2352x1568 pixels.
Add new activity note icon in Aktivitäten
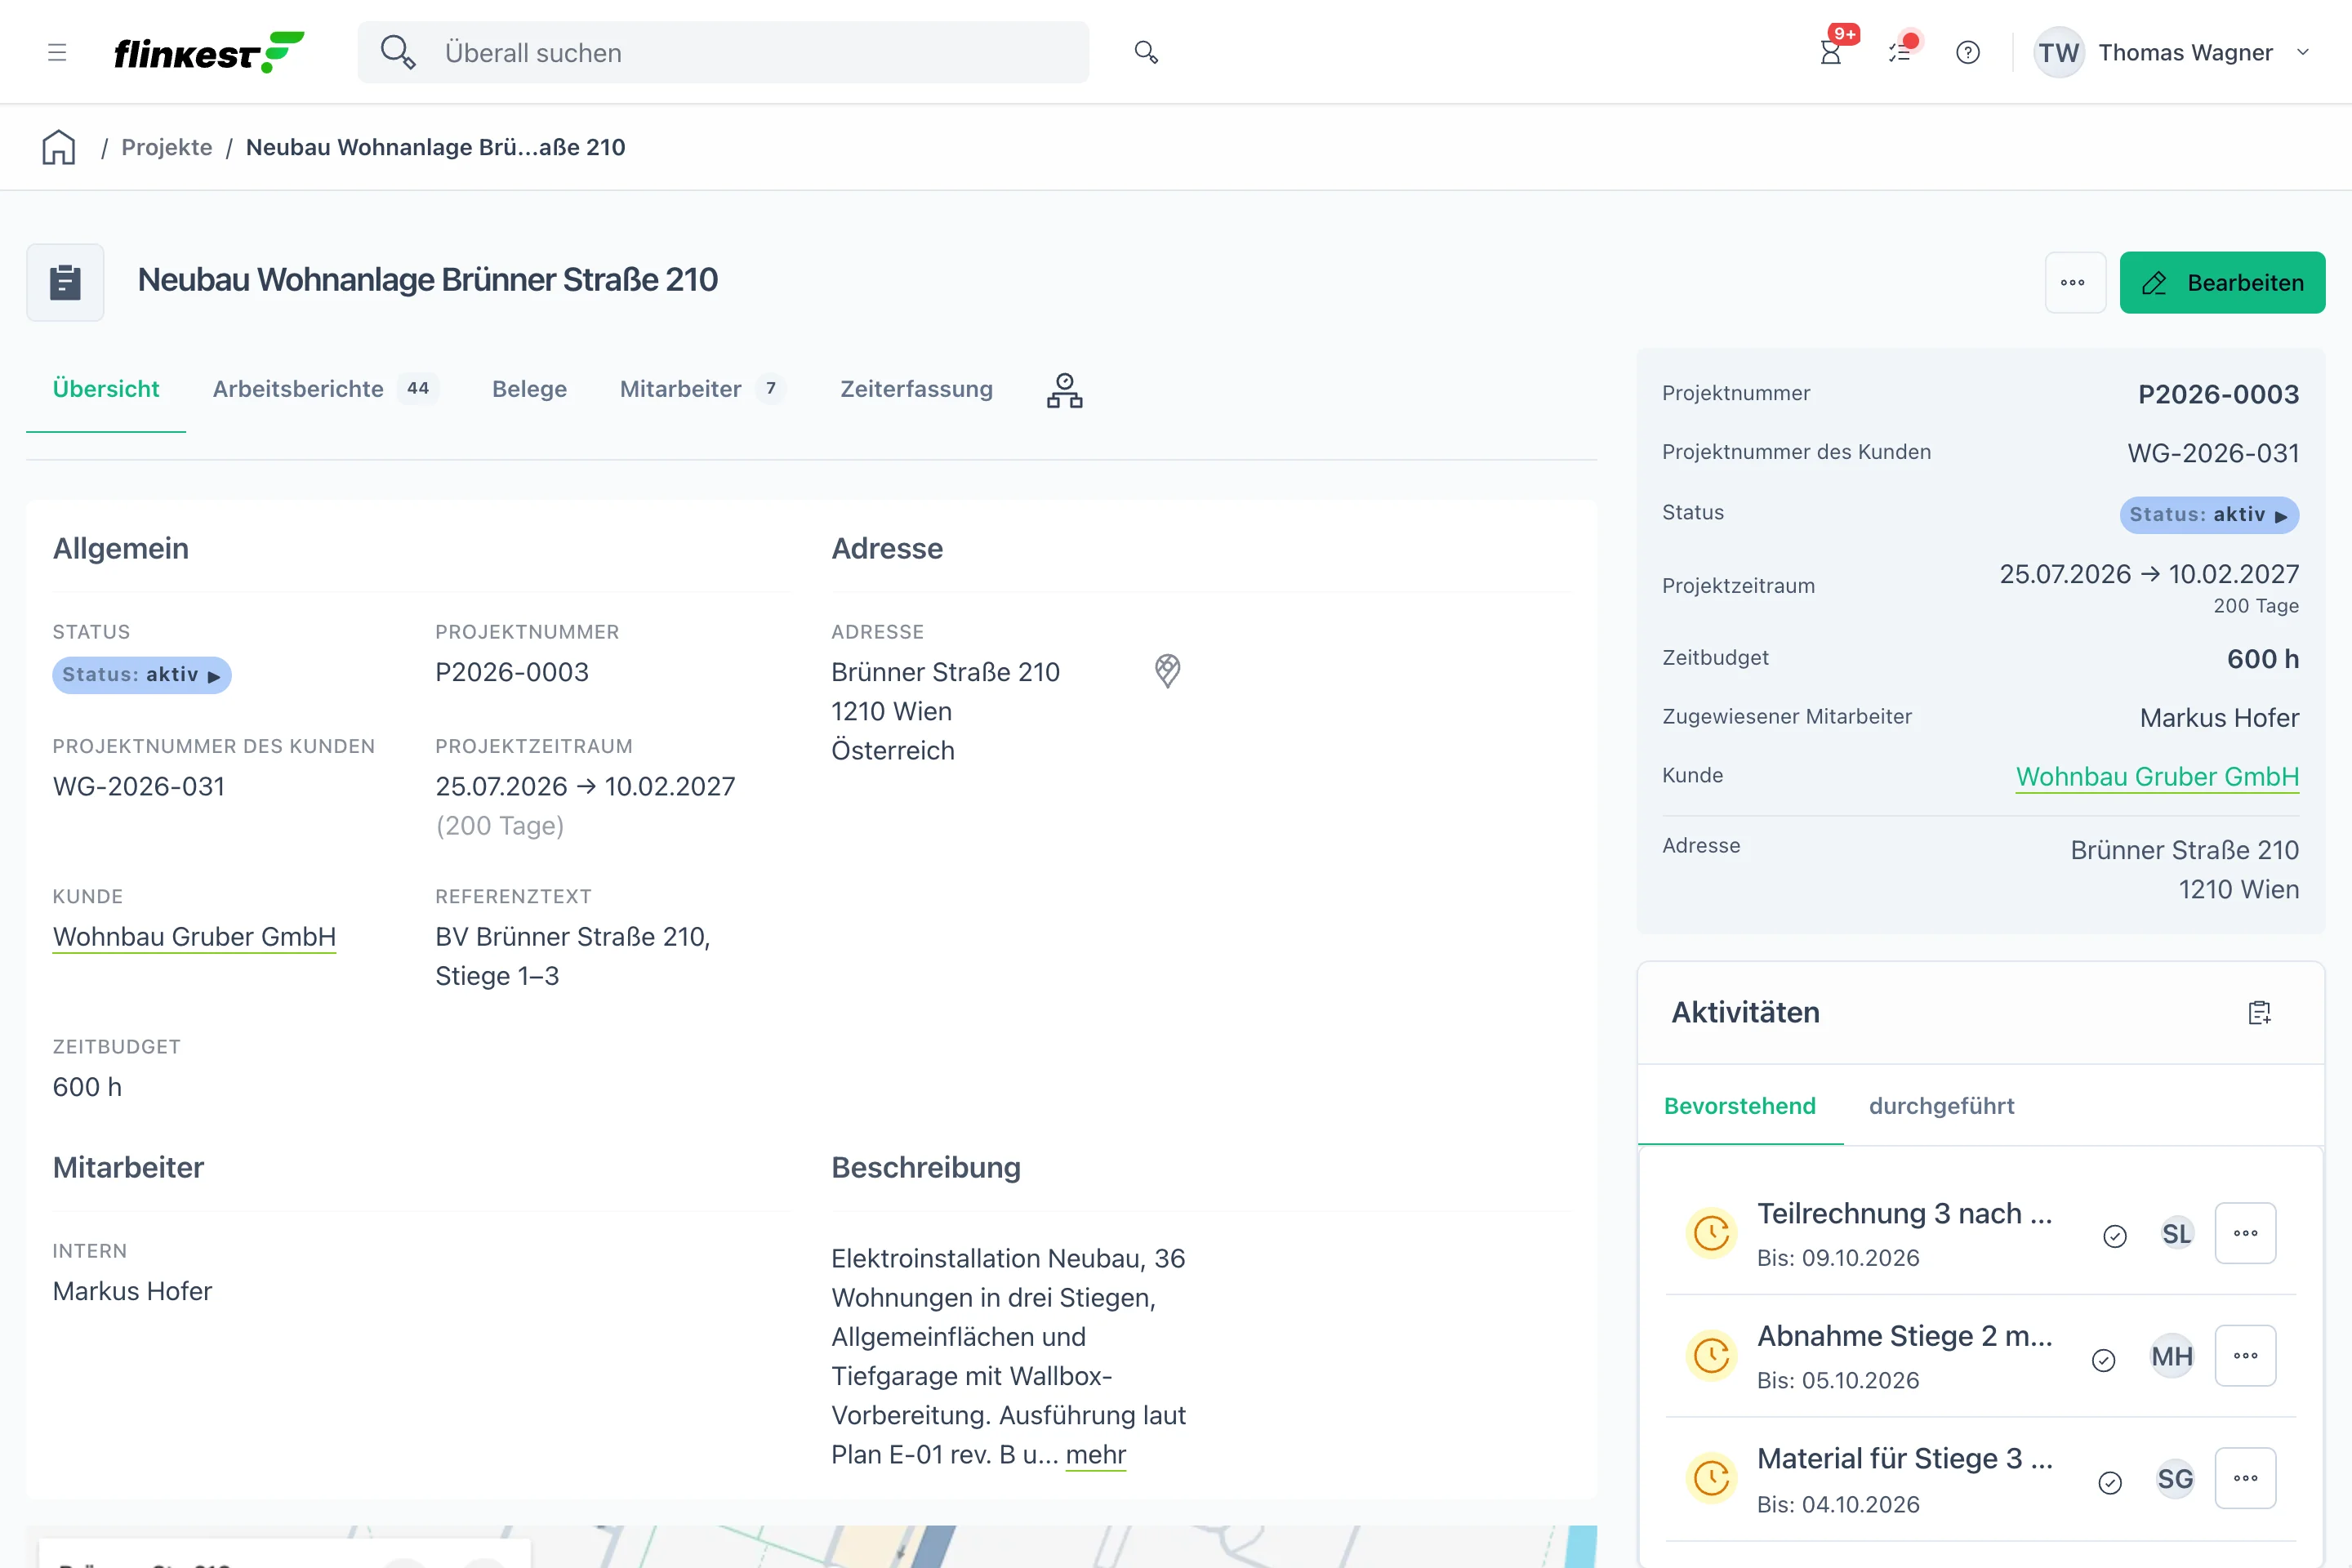[2260, 1012]
